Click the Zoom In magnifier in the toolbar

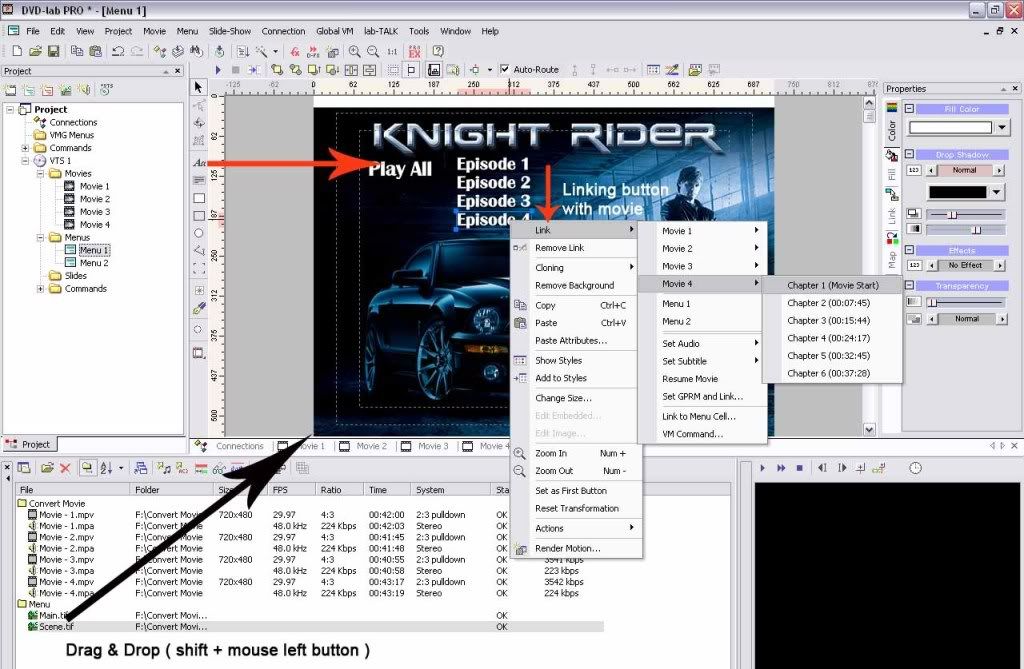coord(355,51)
